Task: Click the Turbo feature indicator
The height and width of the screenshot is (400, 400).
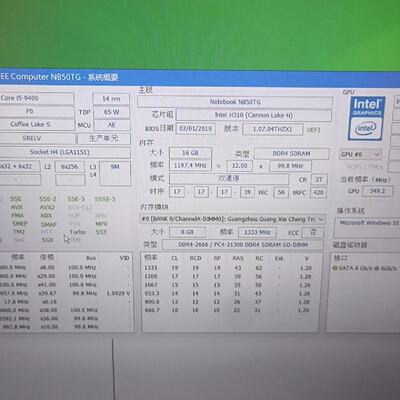Action: pyautogui.click(x=78, y=232)
